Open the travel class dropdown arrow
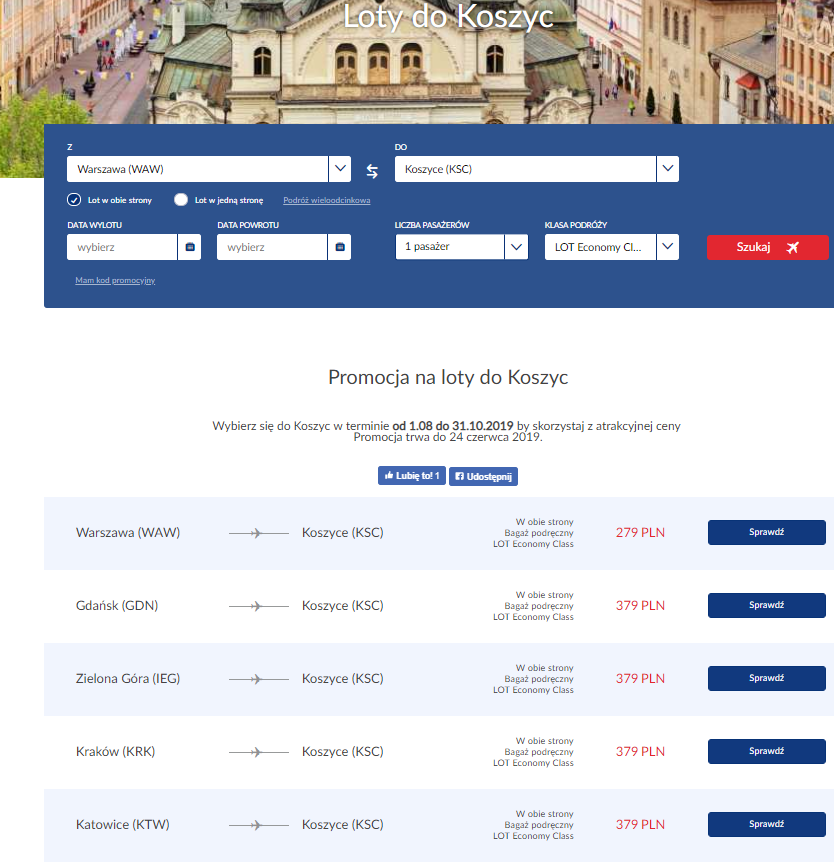This screenshot has height=862, width=834. pos(667,247)
